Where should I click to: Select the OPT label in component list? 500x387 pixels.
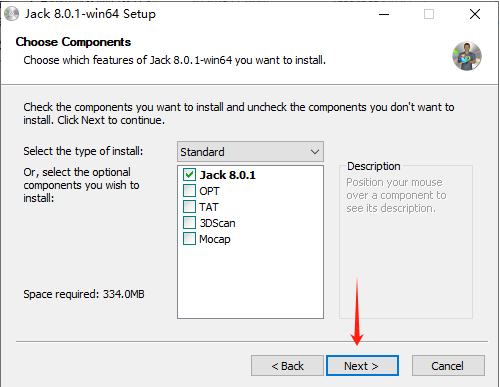coord(209,191)
